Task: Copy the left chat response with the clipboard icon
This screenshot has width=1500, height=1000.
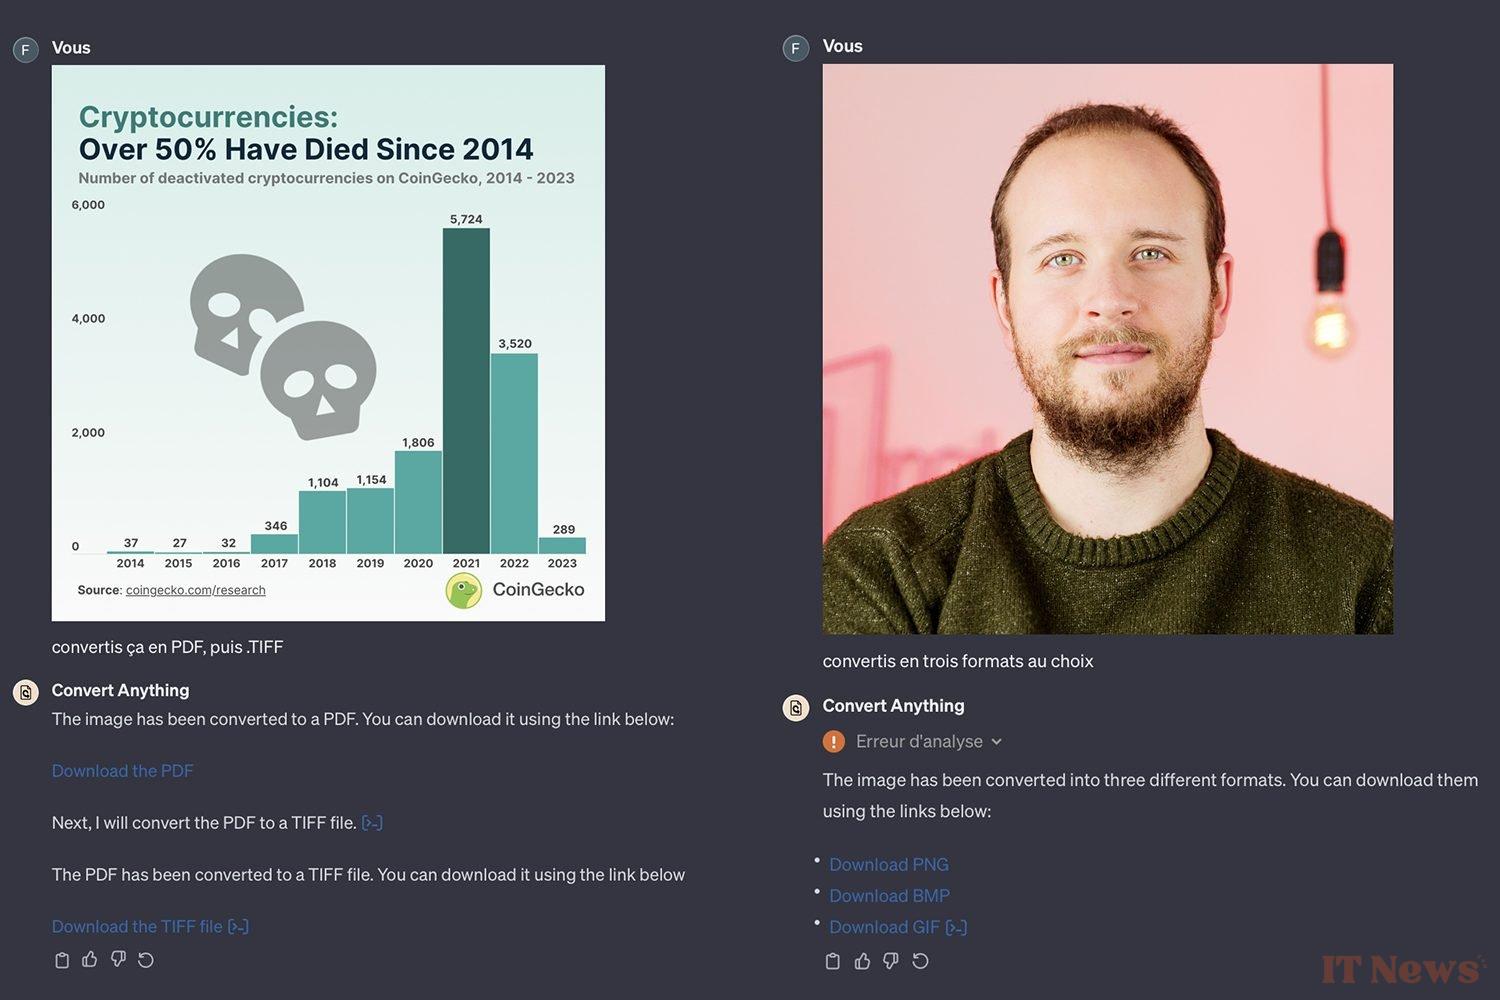Action: click(62, 960)
